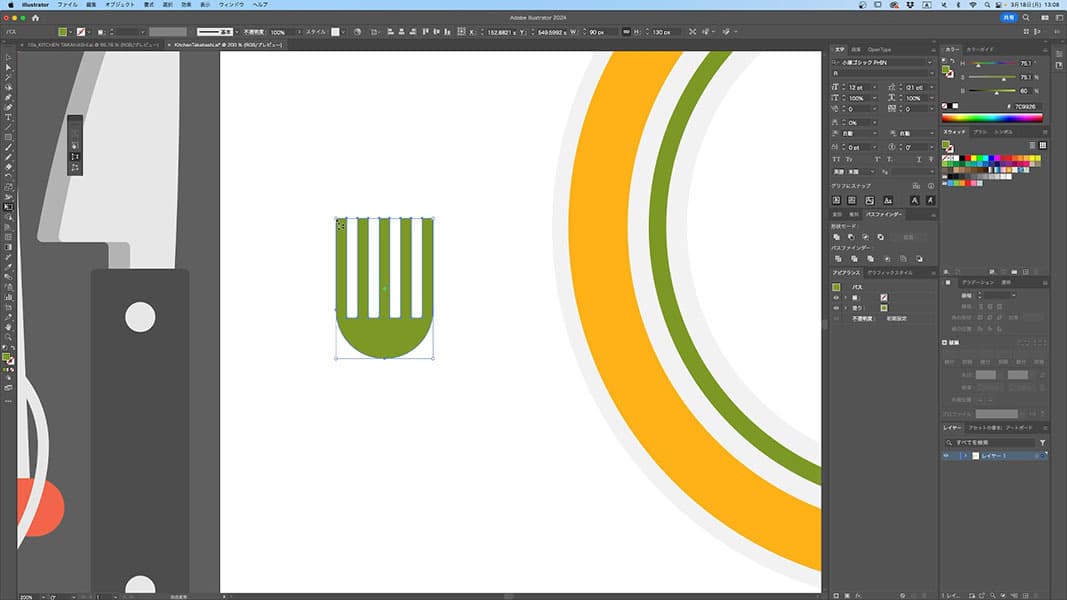Open the オブジェクト menu
1067x600 pixels.
click(x=119, y=5)
